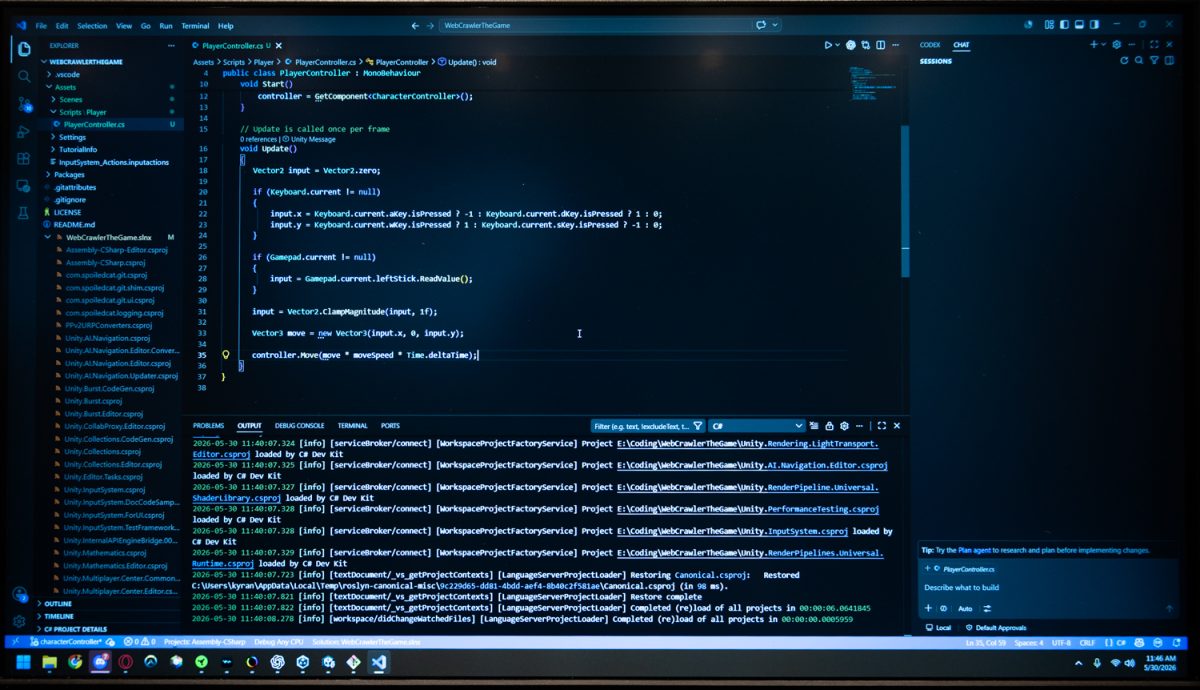The image size is (1200, 690).
Task: Open the Output panel settings gear
Action: coord(844,426)
